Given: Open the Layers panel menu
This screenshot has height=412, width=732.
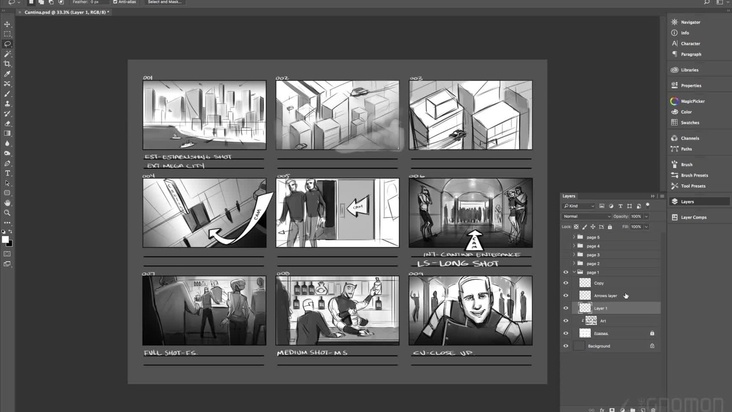Looking at the screenshot, I should pos(662,196).
